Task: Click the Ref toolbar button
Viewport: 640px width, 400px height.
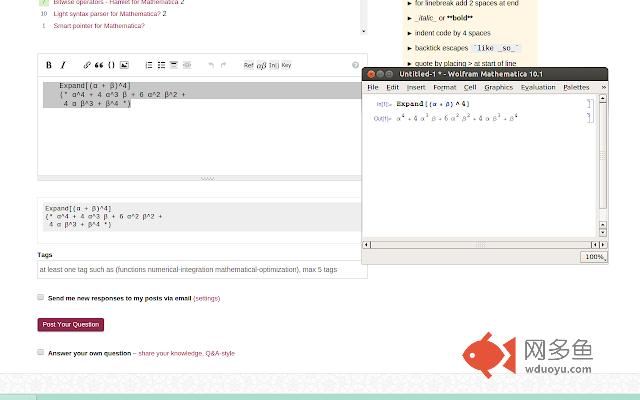Action: (x=248, y=65)
